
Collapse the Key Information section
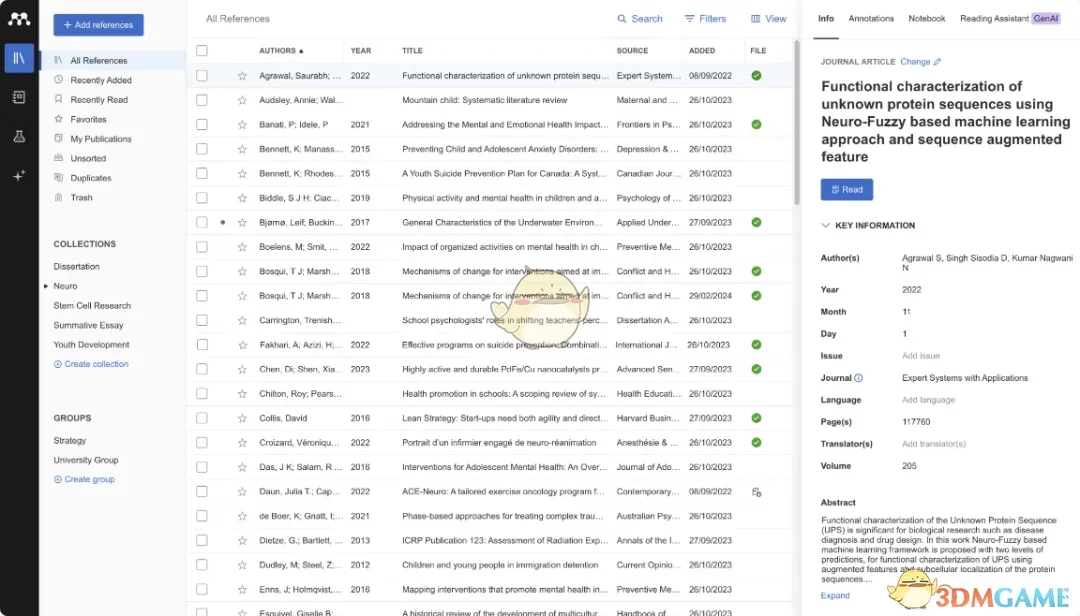[x=826, y=225]
